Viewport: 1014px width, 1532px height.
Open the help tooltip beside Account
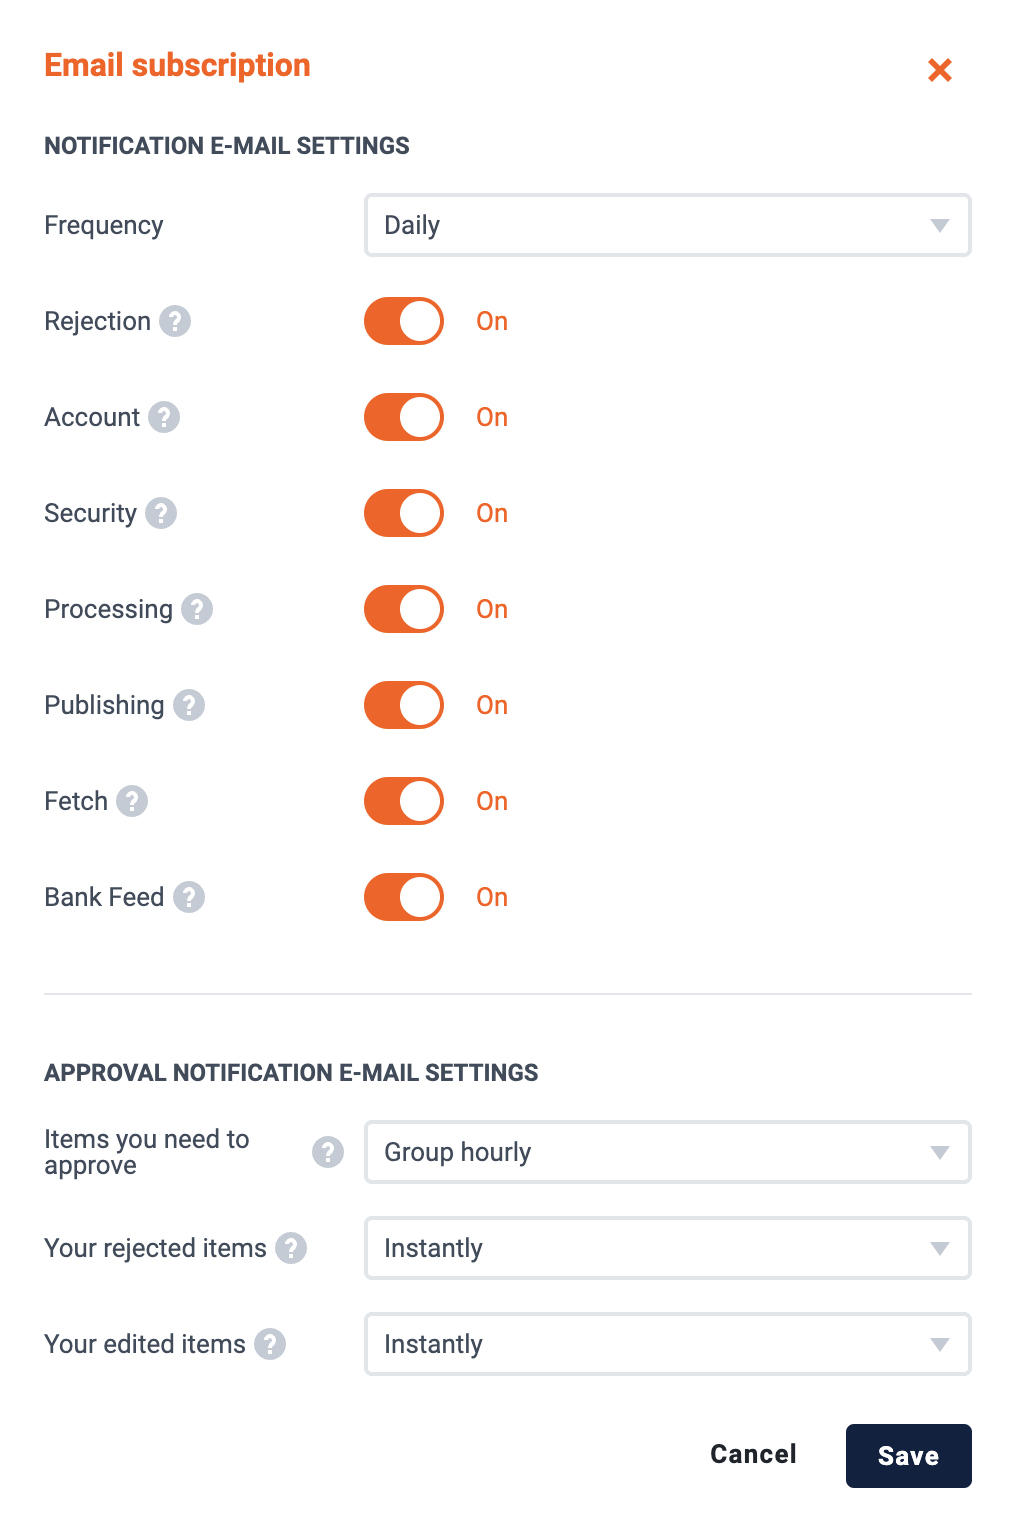(164, 417)
